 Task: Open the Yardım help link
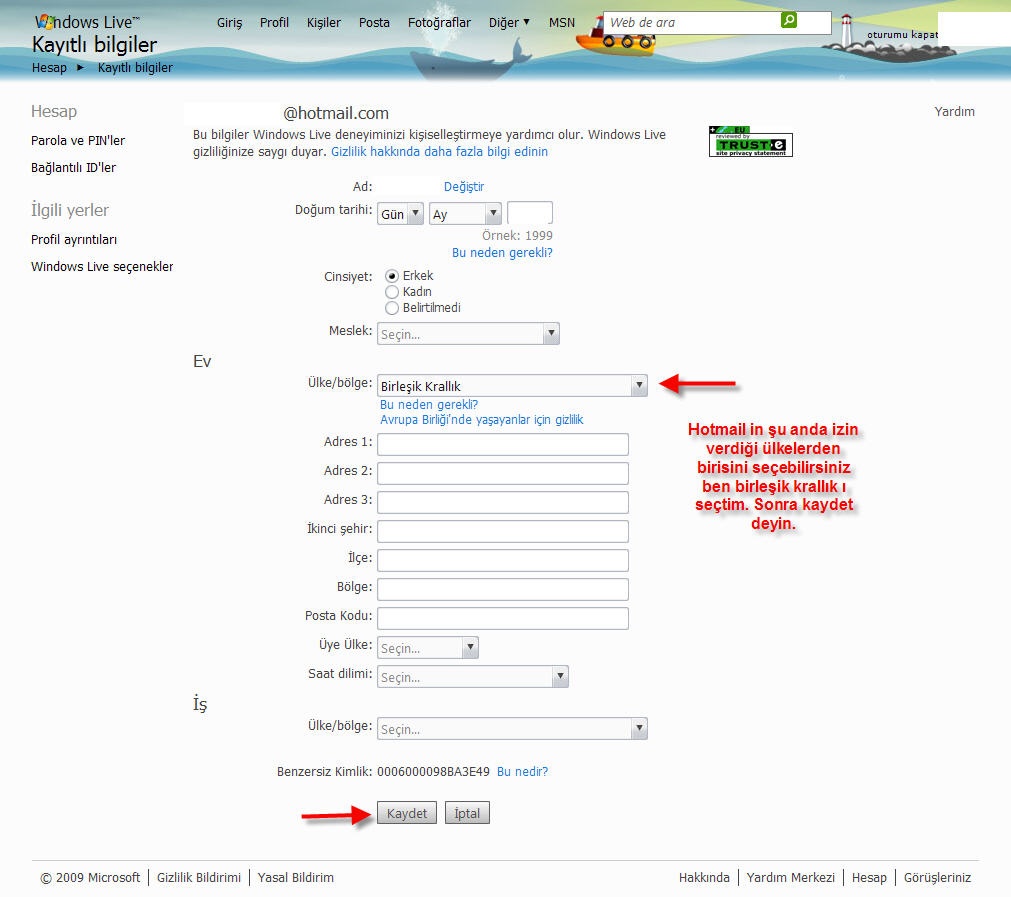click(954, 112)
